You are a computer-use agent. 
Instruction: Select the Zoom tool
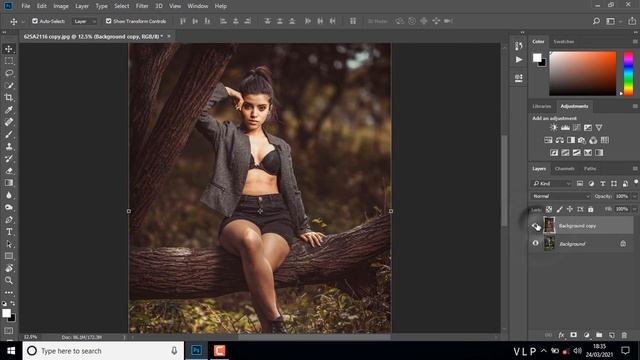coord(9,280)
